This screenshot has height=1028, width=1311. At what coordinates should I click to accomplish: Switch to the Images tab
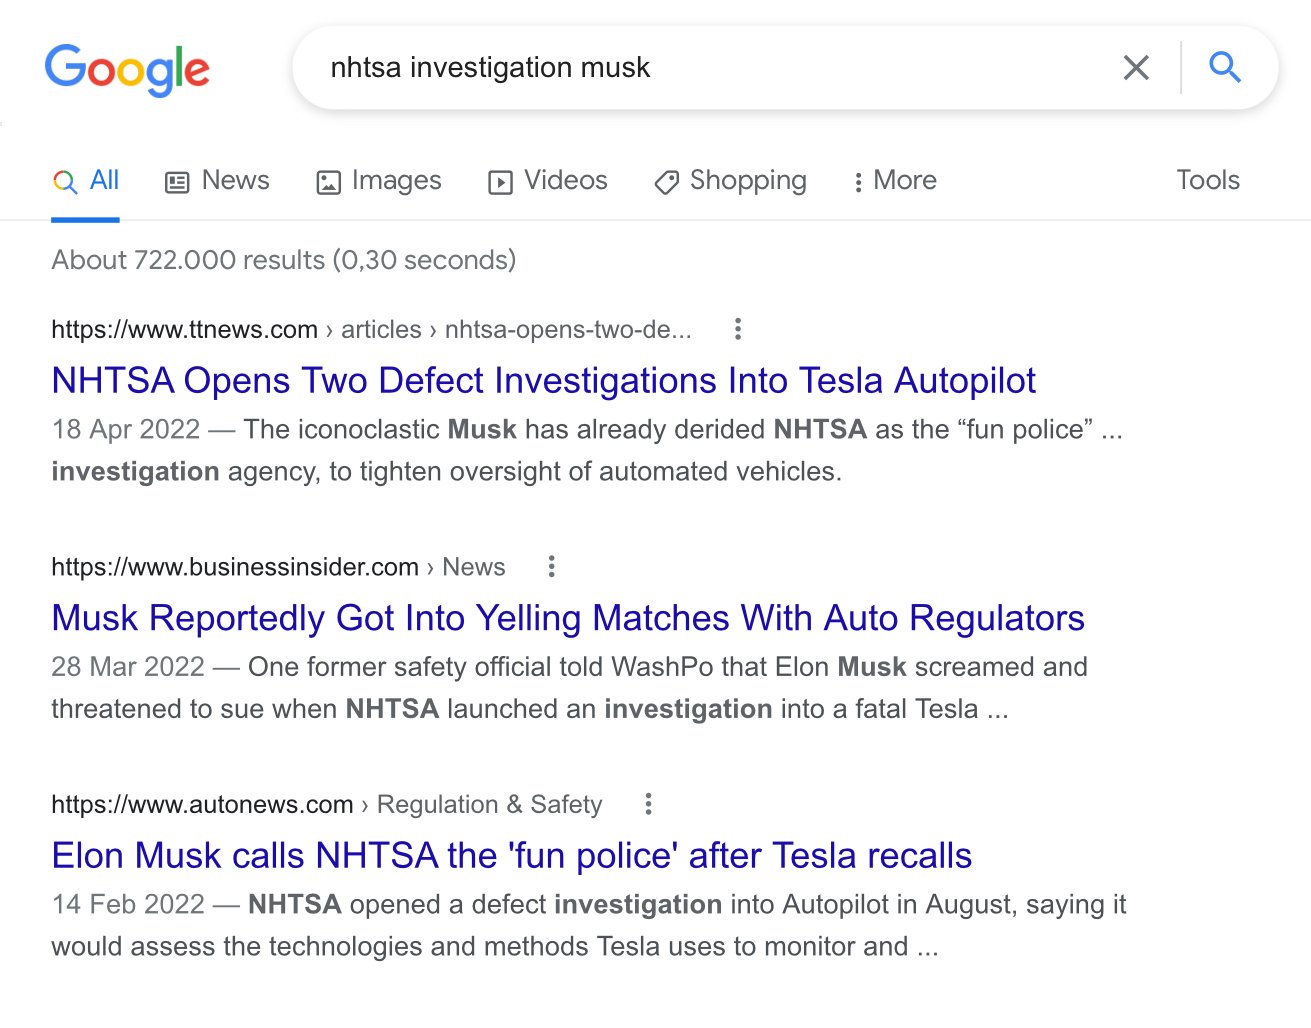click(x=379, y=181)
